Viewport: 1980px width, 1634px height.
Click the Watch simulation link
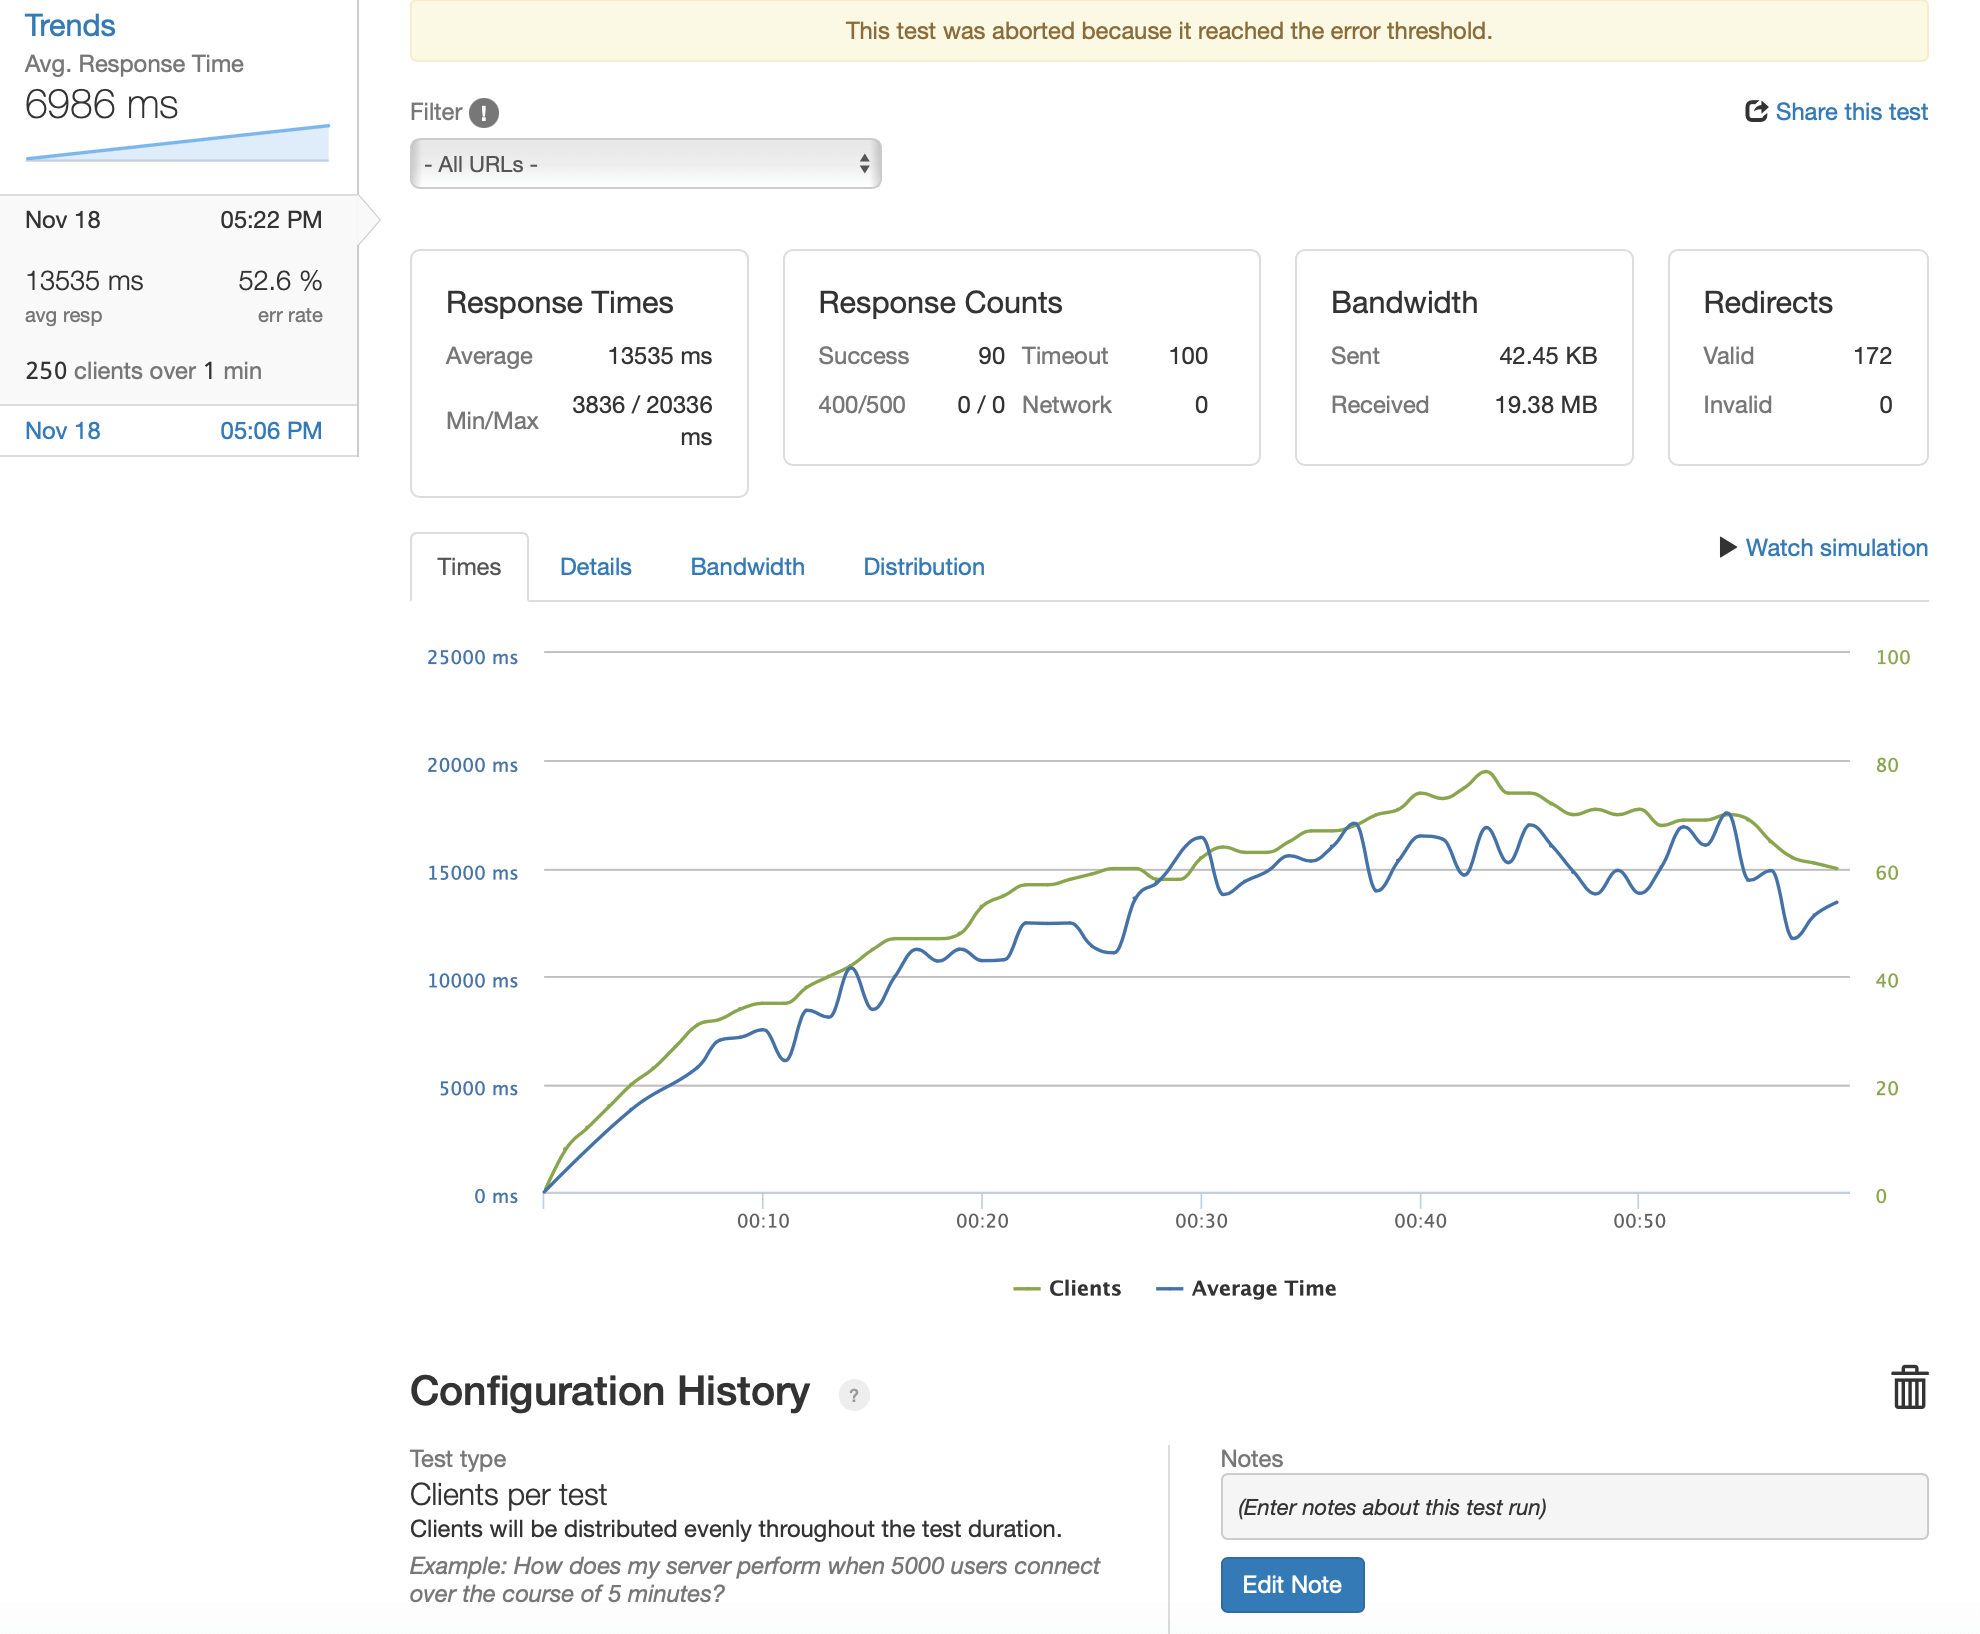pos(1836,548)
